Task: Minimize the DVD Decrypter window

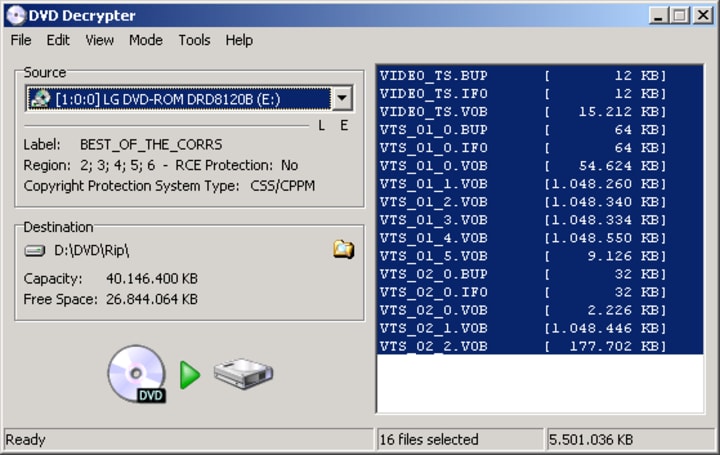Action: 658,16
